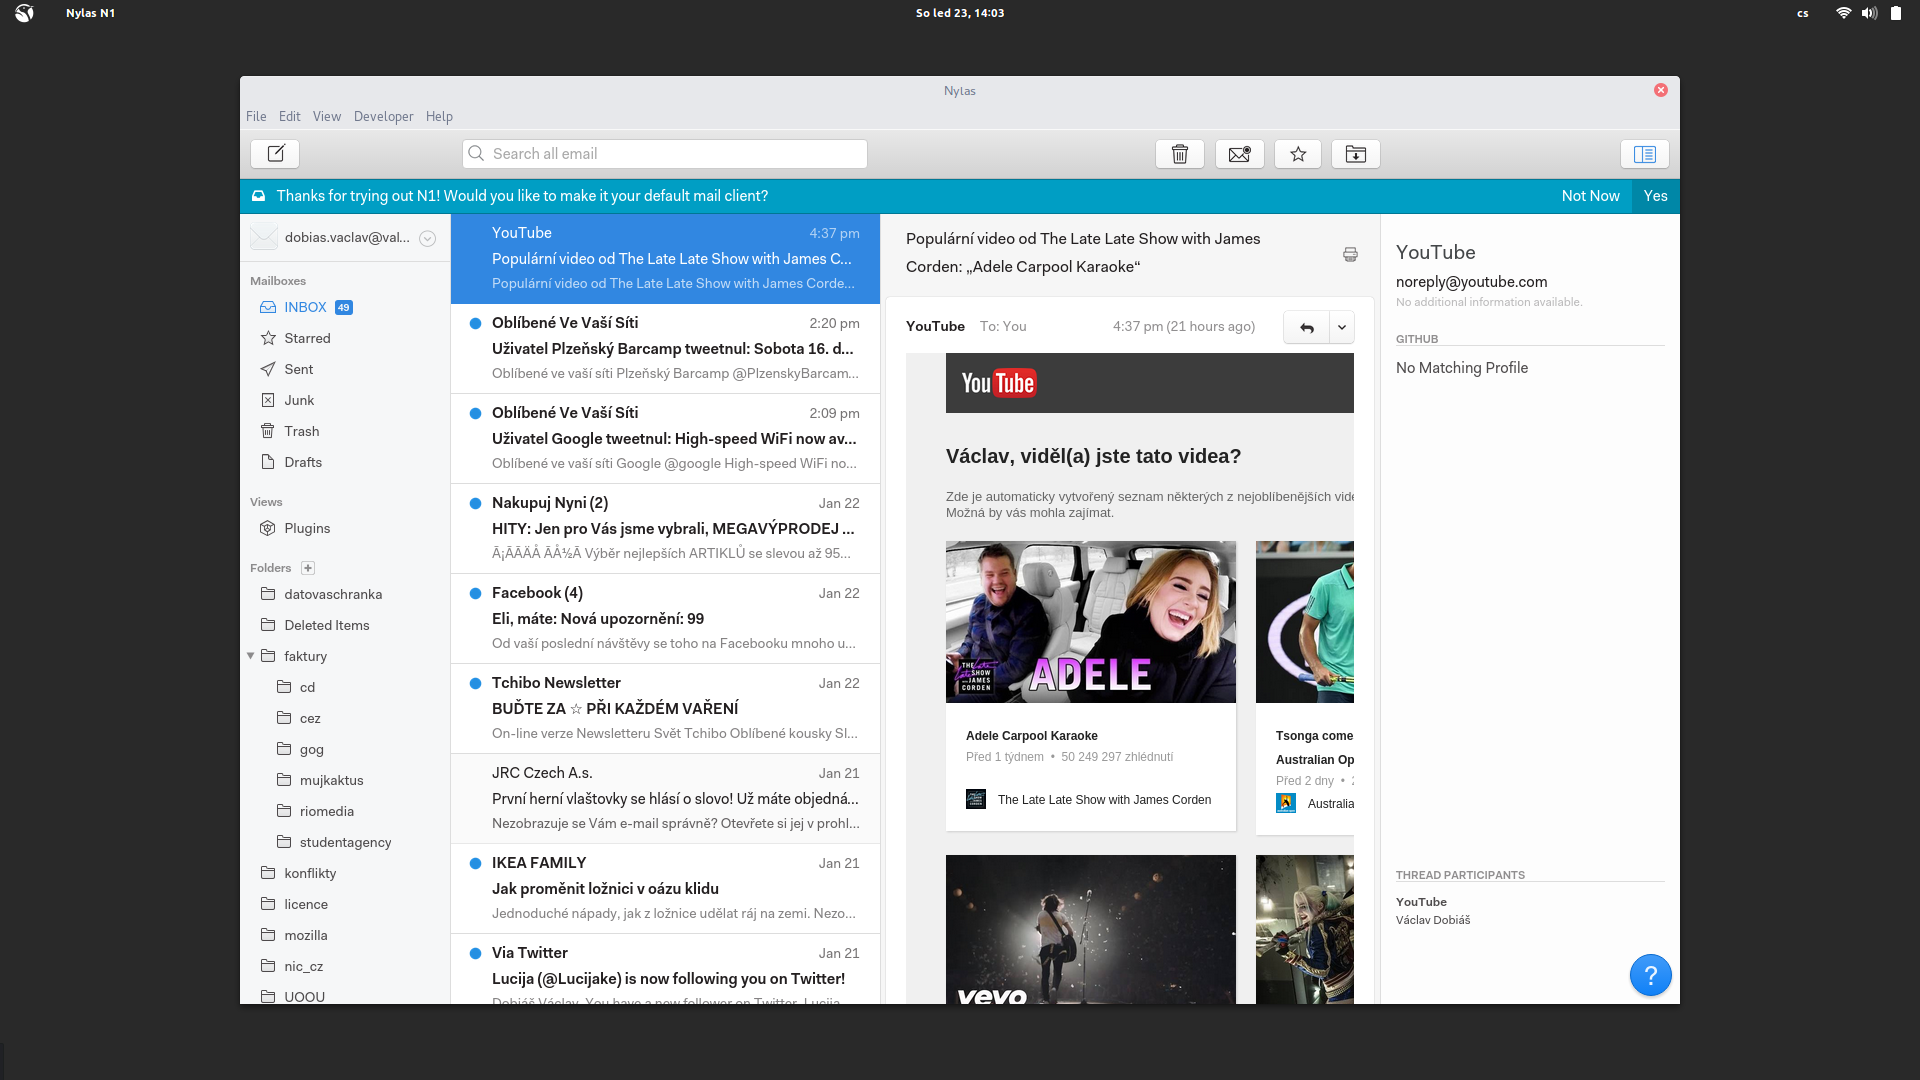The width and height of the screenshot is (1920, 1080).
Task: Open the Tsonga Australian Open video link
Action: (1315, 748)
